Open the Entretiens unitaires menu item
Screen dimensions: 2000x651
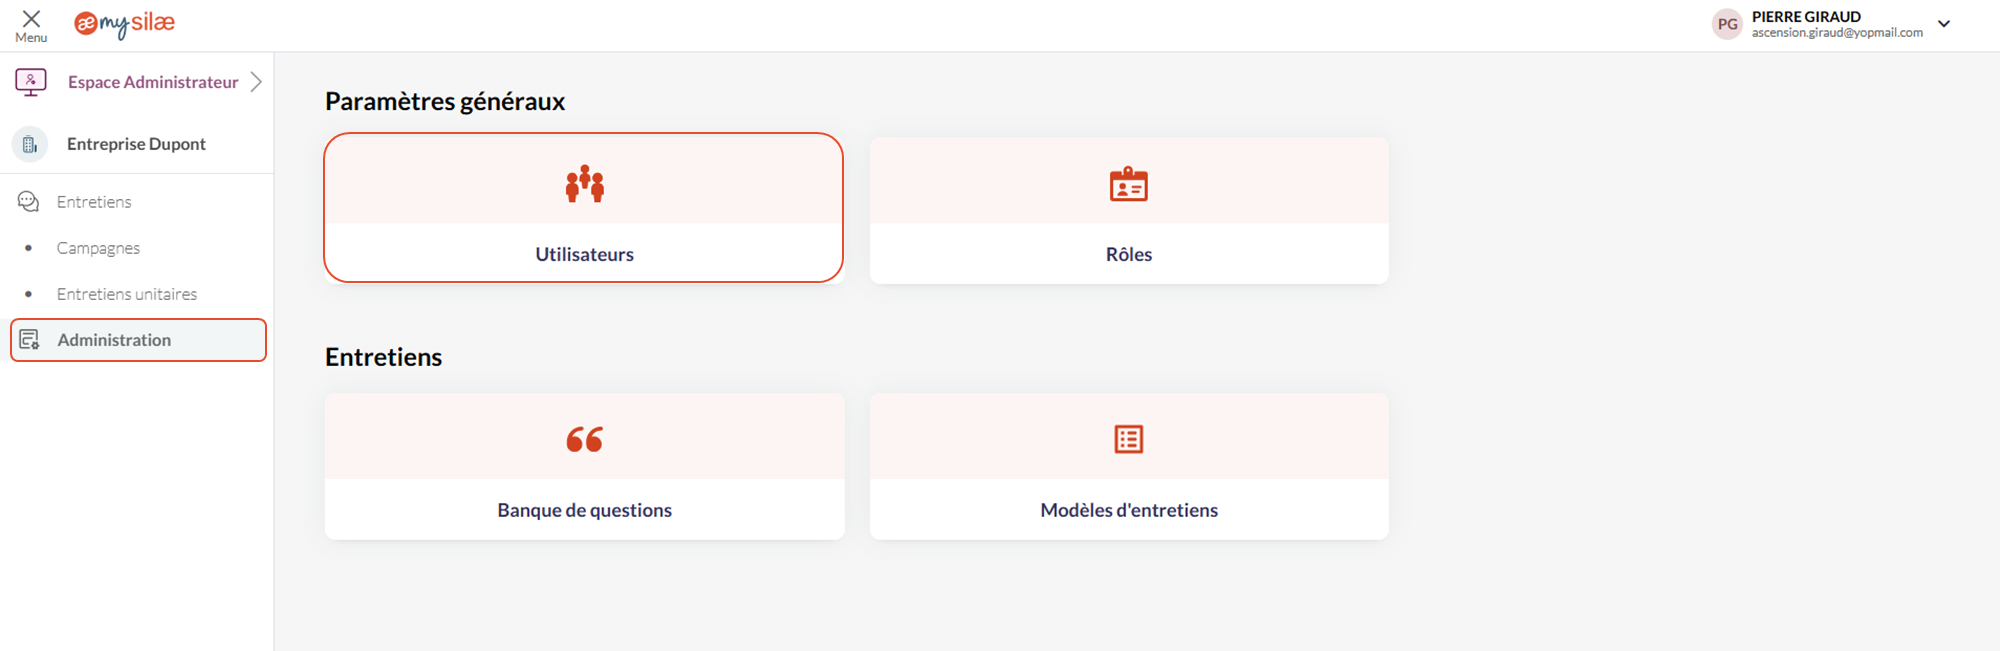127,294
